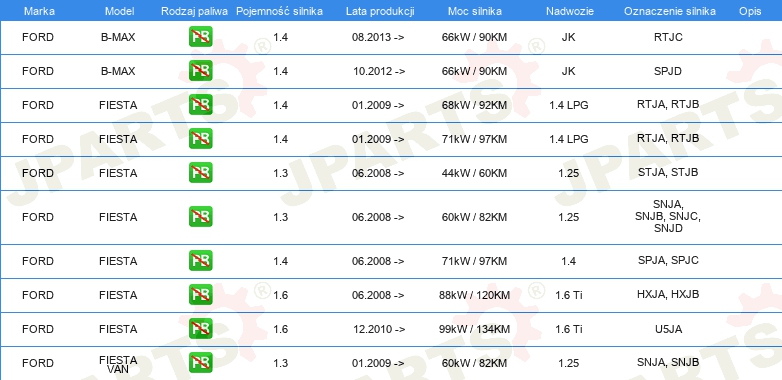Click the fuel icon in the Fiesta SNJC row
This screenshot has width=782, height=380.
(200, 217)
